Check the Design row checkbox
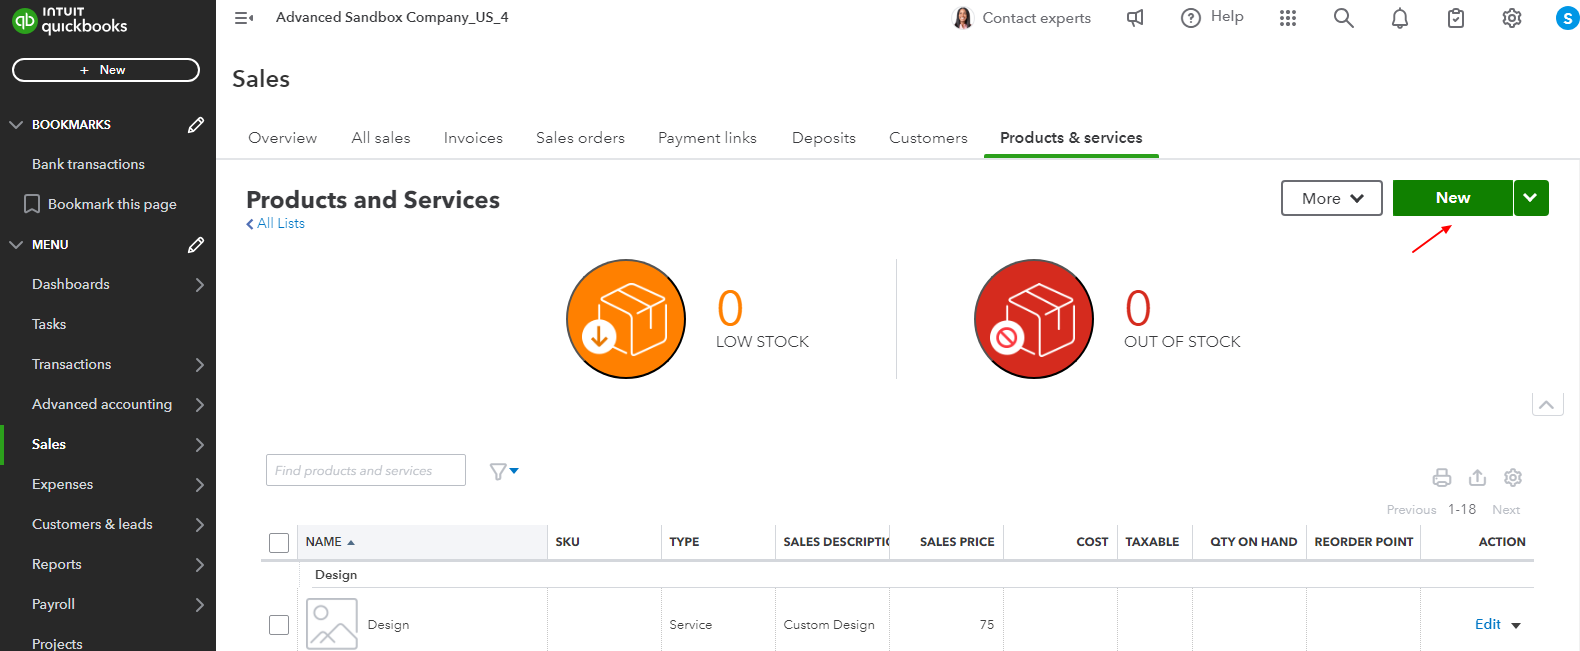This screenshot has height=651, width=1580. pyautogui.click(x=279, y=625)
